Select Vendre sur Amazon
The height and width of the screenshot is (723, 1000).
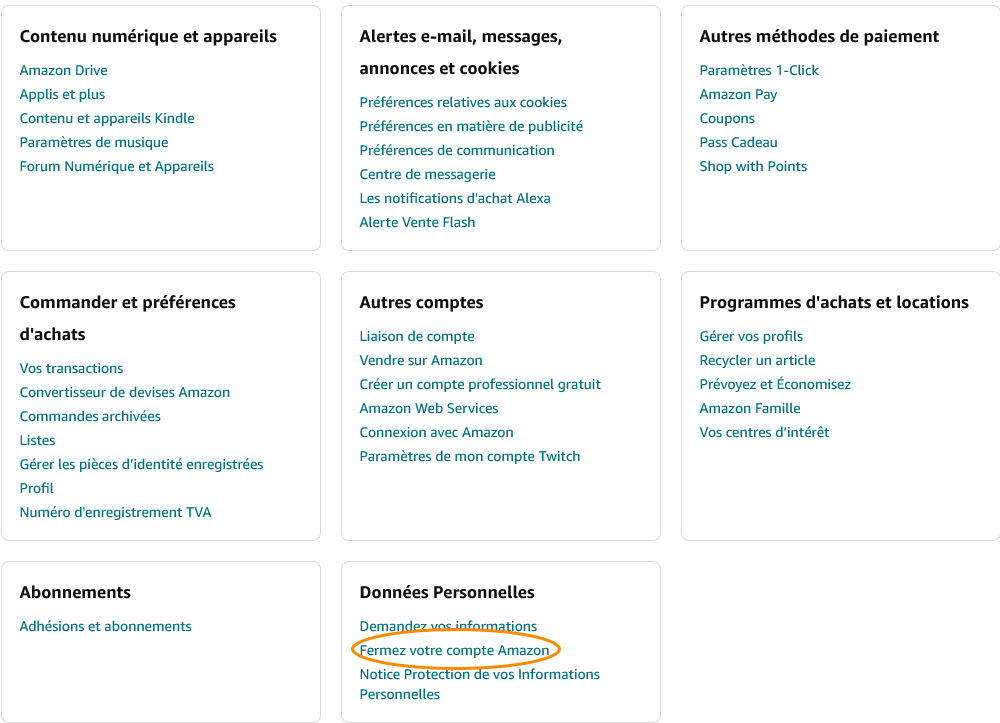click(421, 360)
